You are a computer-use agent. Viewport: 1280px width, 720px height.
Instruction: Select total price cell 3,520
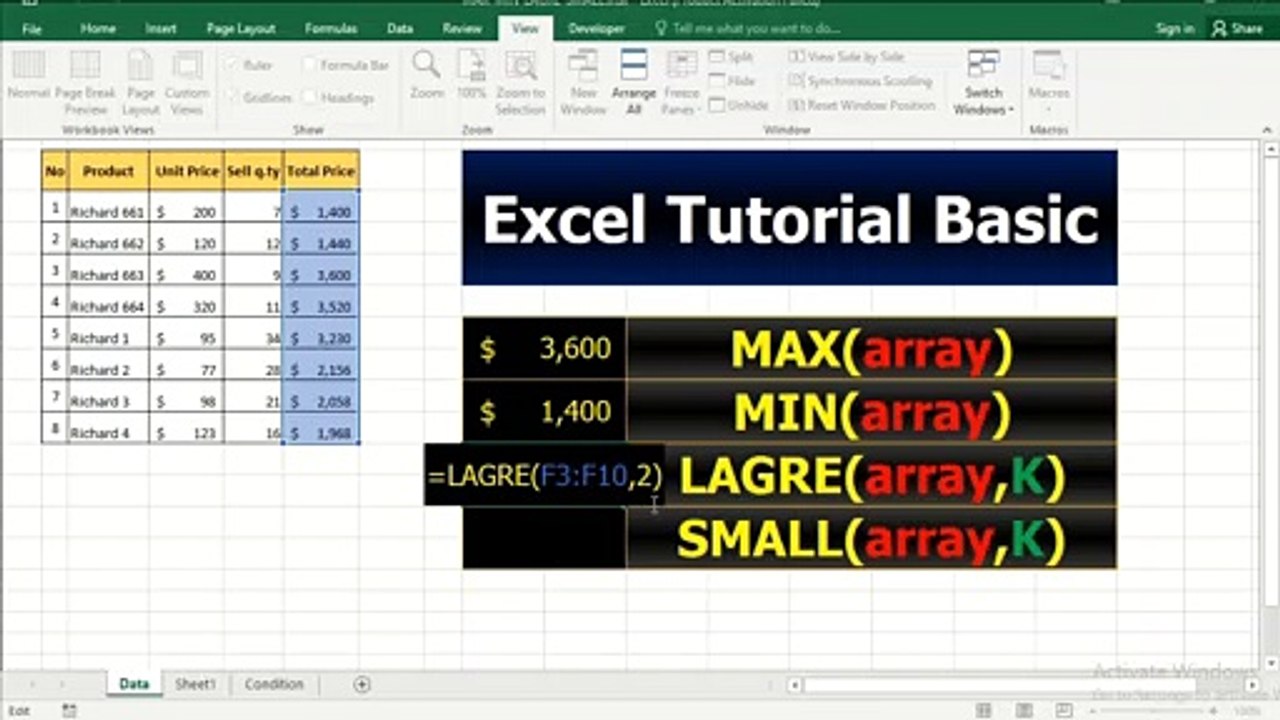point(321,304)
